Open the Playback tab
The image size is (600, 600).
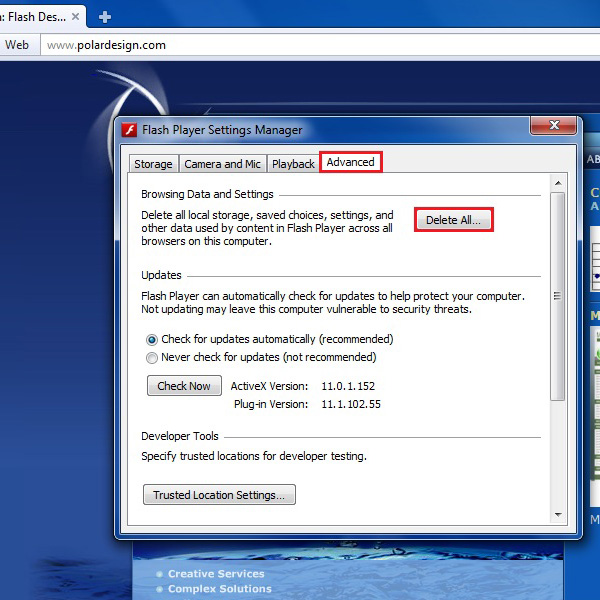click(293, 164)
